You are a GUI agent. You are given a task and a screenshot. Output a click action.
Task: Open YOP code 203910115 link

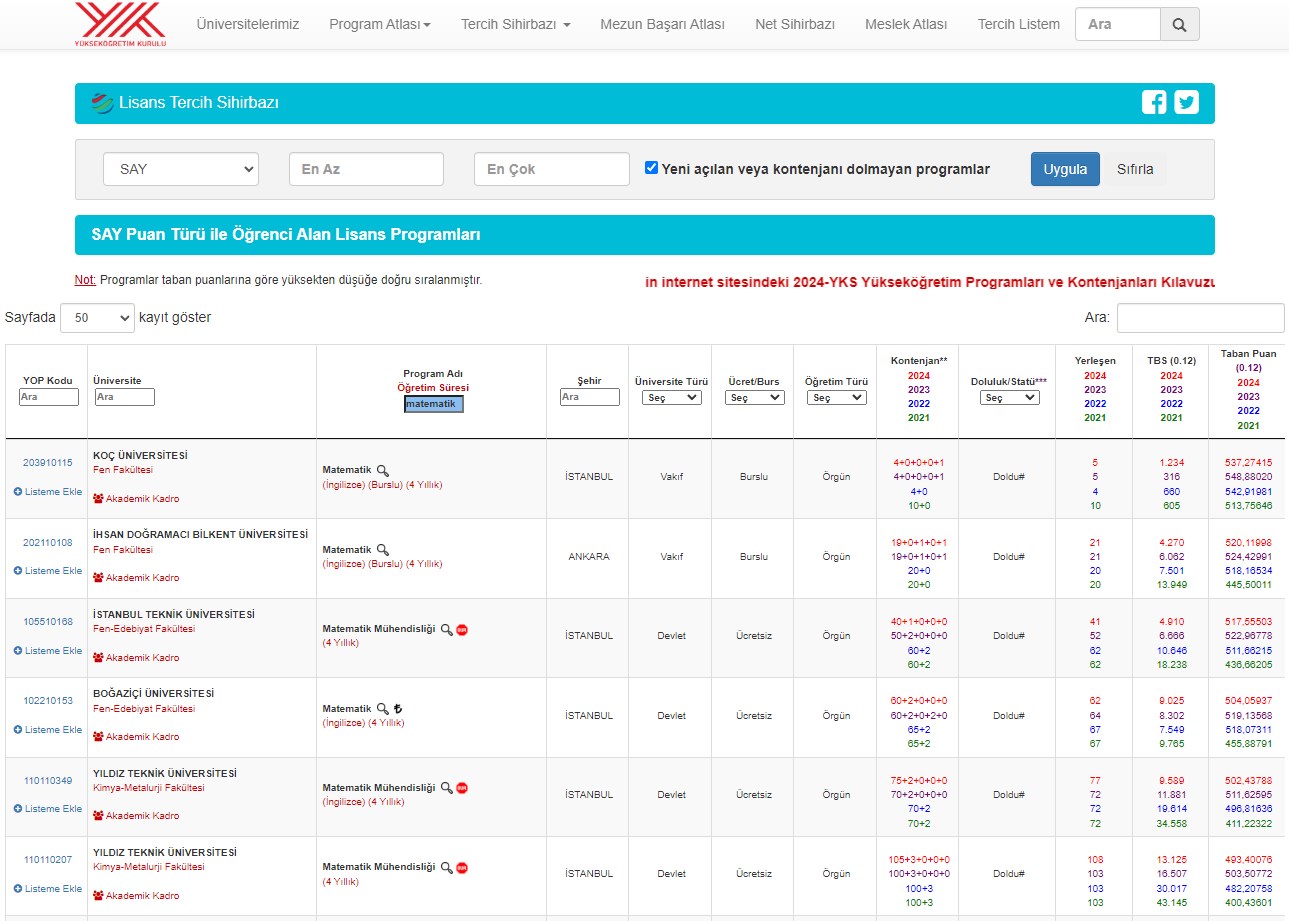pos(48,463)
